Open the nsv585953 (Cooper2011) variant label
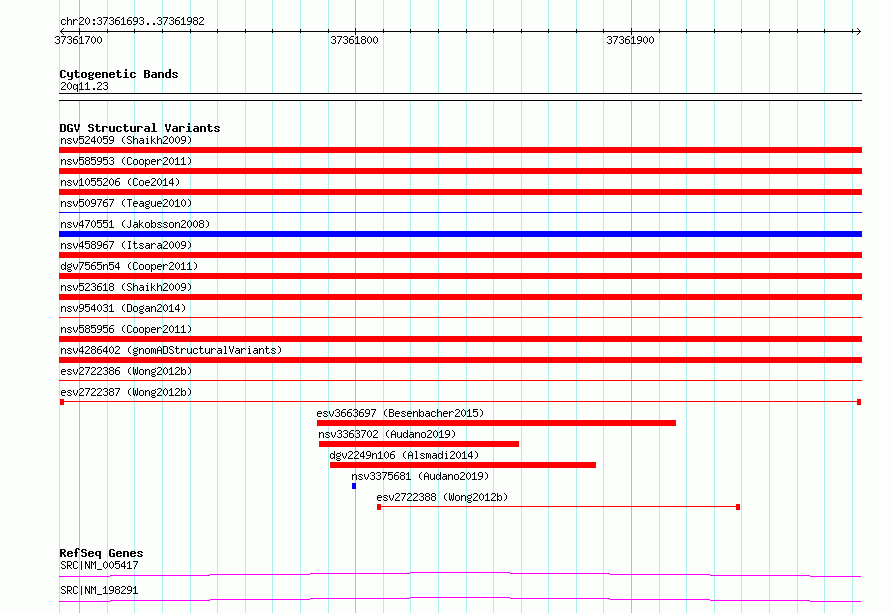This screenshot has height=613, width=890. coord(126,161)
